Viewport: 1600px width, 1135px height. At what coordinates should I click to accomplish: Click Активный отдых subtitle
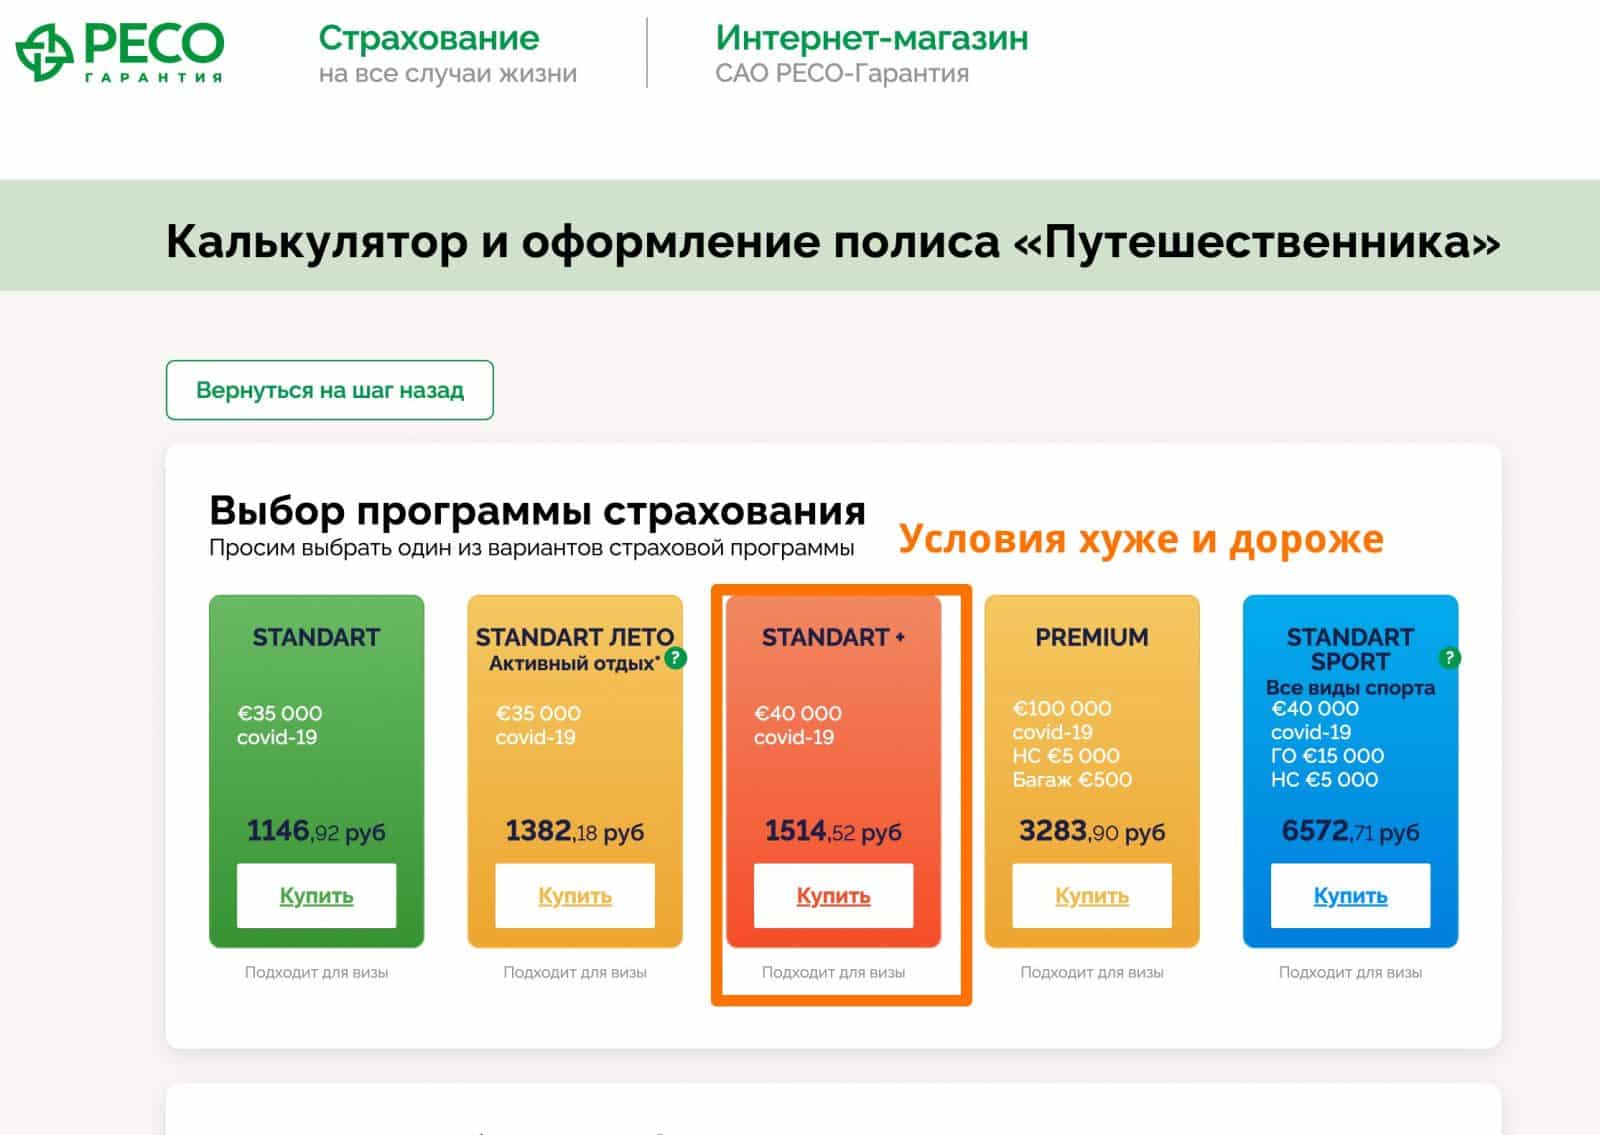pyautogui.click(x=574, y=663)
